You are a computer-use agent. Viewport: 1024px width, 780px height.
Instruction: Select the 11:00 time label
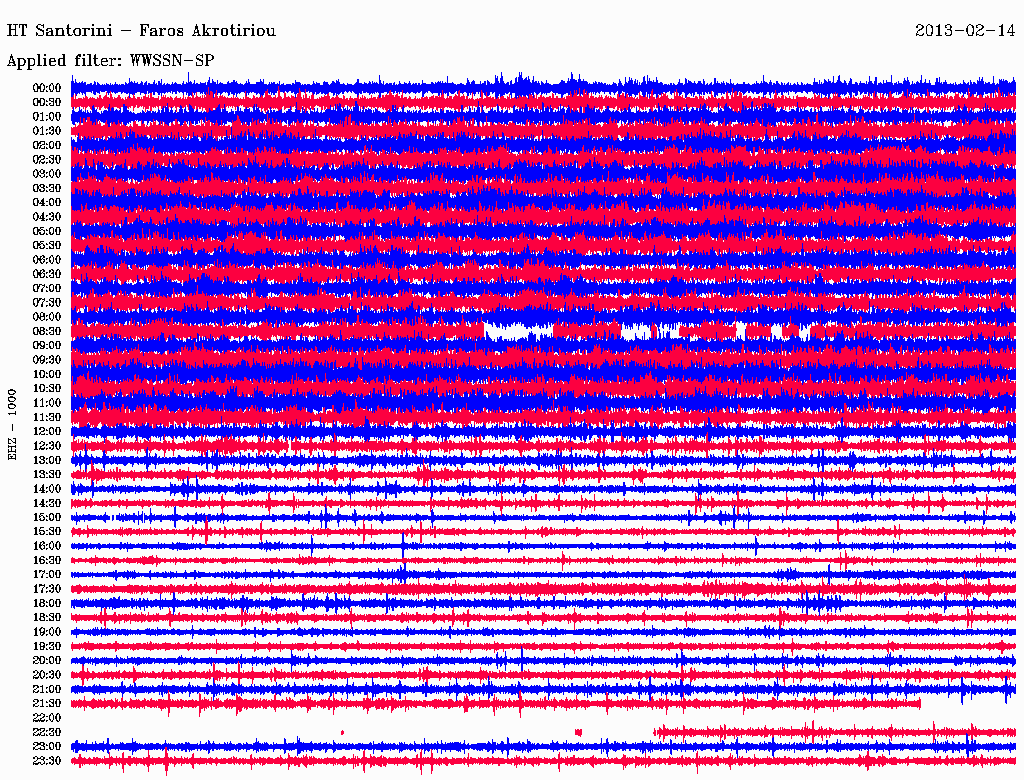[x=47, y=403]
